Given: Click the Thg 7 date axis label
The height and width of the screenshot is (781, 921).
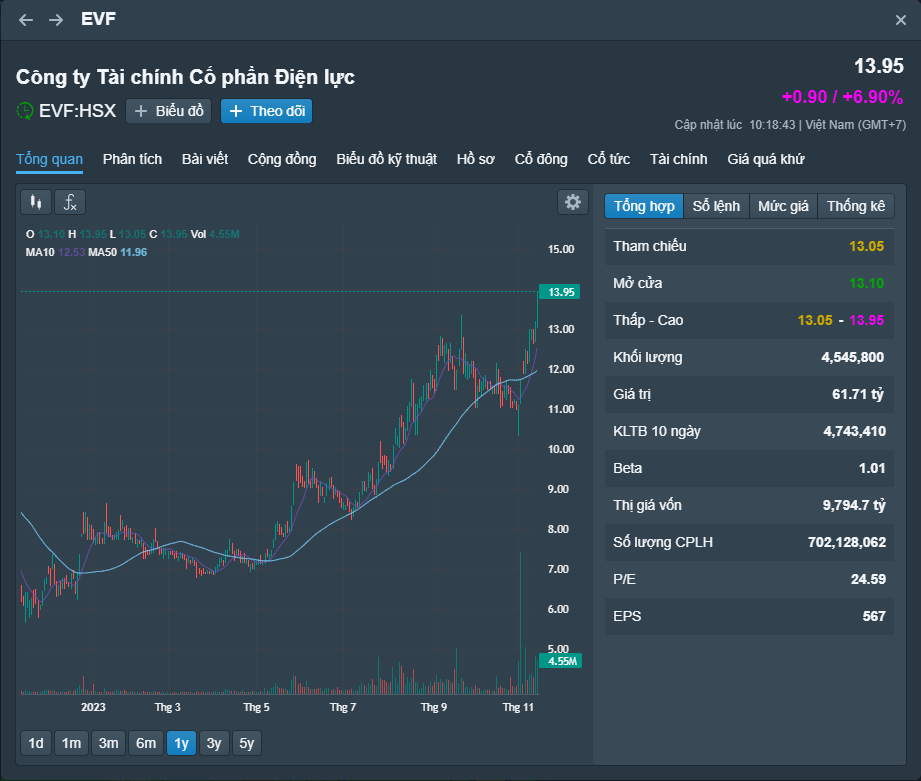Looking at the screenshot, I should [343, 707].
